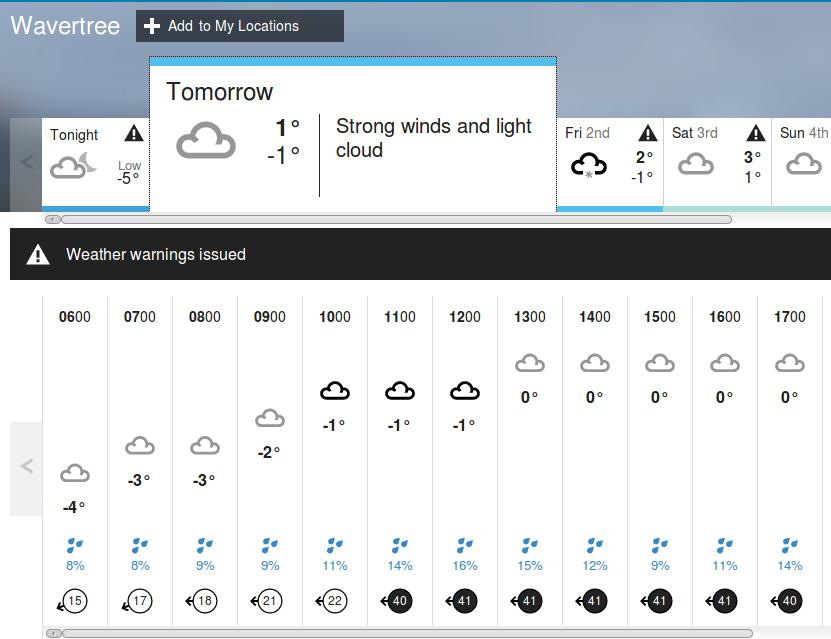
Task: Click warning triangle icon on Tonight tab
Action: pyautogui.click(x=134, y=134)
